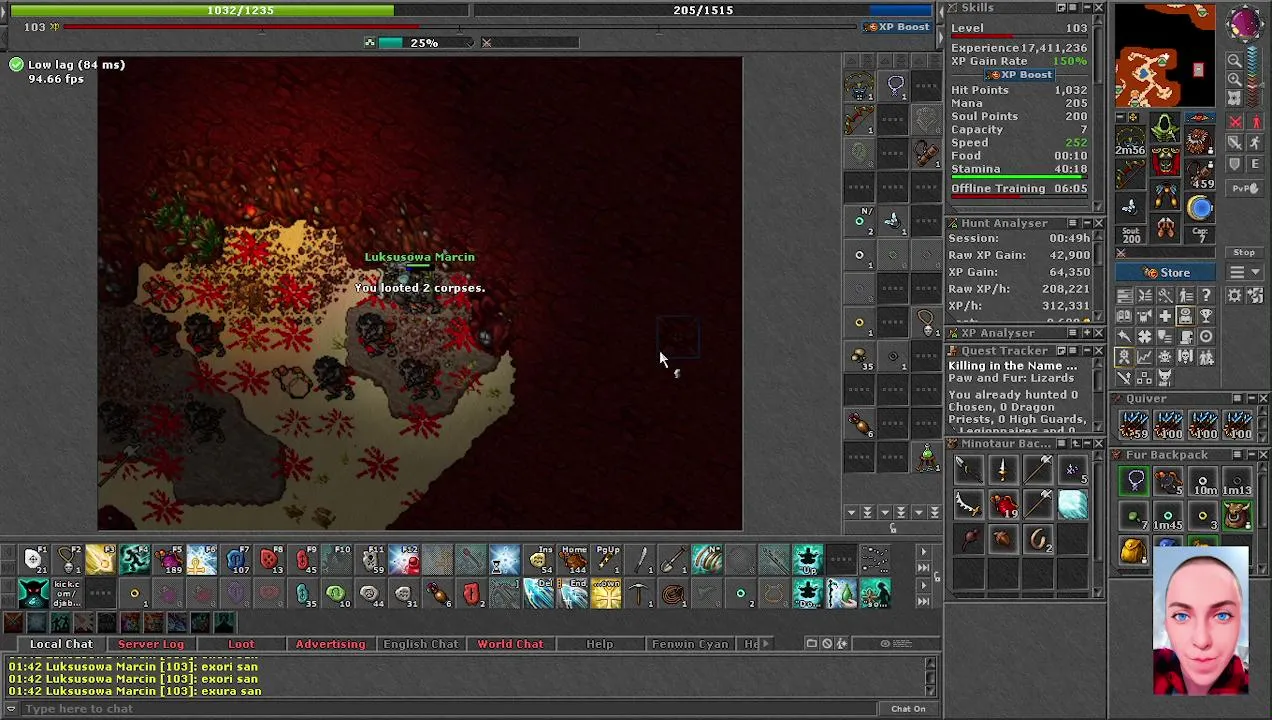Click the bow weapon slot
This screenshot has height=720, width=1272.
coord(1130,174)
